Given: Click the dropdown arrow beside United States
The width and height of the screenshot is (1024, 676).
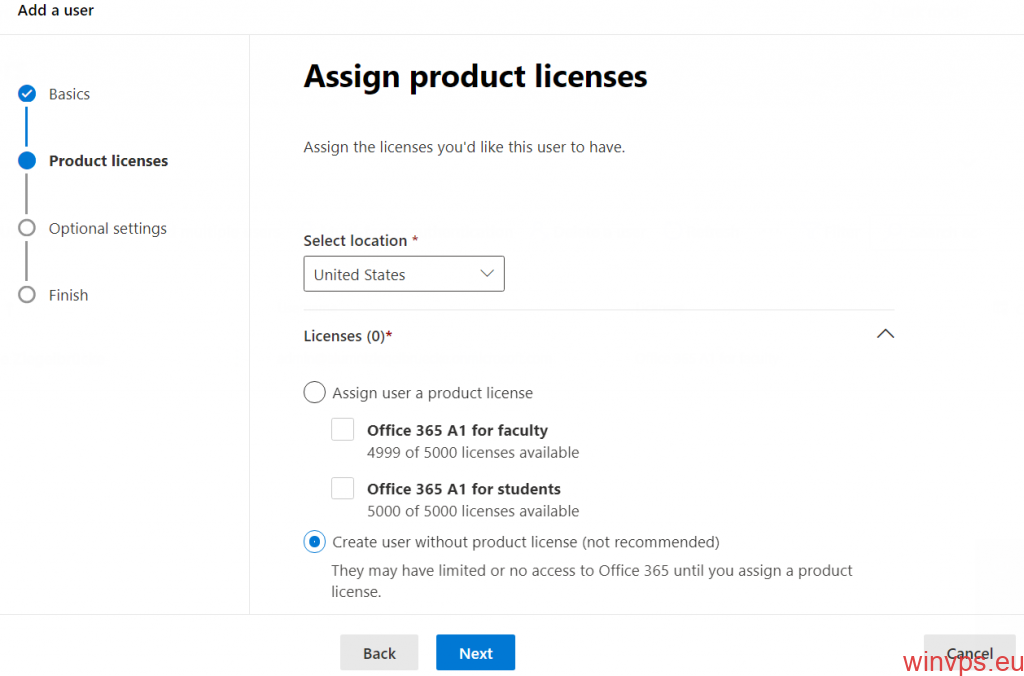Looking at the screenshot, I should pos(487,274).
